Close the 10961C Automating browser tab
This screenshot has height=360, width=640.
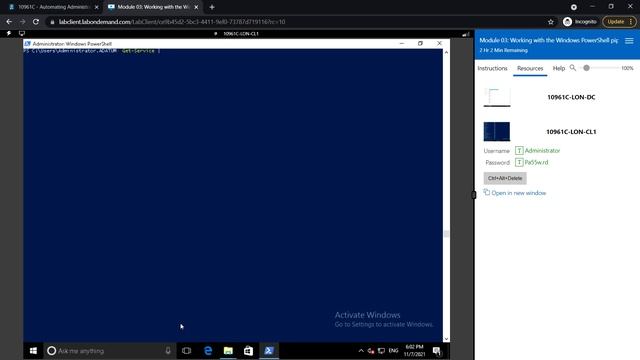click(x=96, y=7)
